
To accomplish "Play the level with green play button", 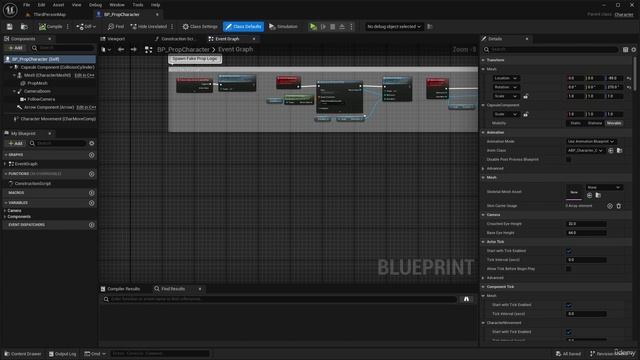I will click(x=313, y=27).
